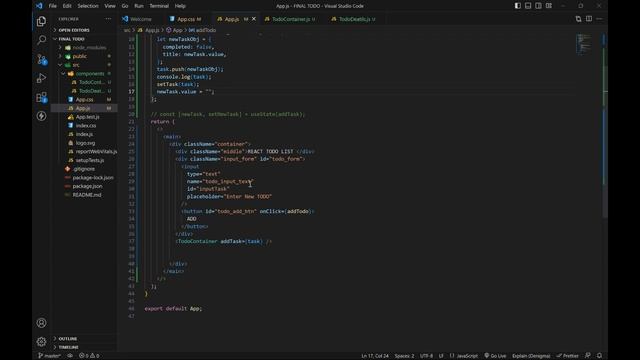Image resolution: width=640 pixels, height=360 pixels.
Task: Open the Help menu
Action: tap(180, 6)
